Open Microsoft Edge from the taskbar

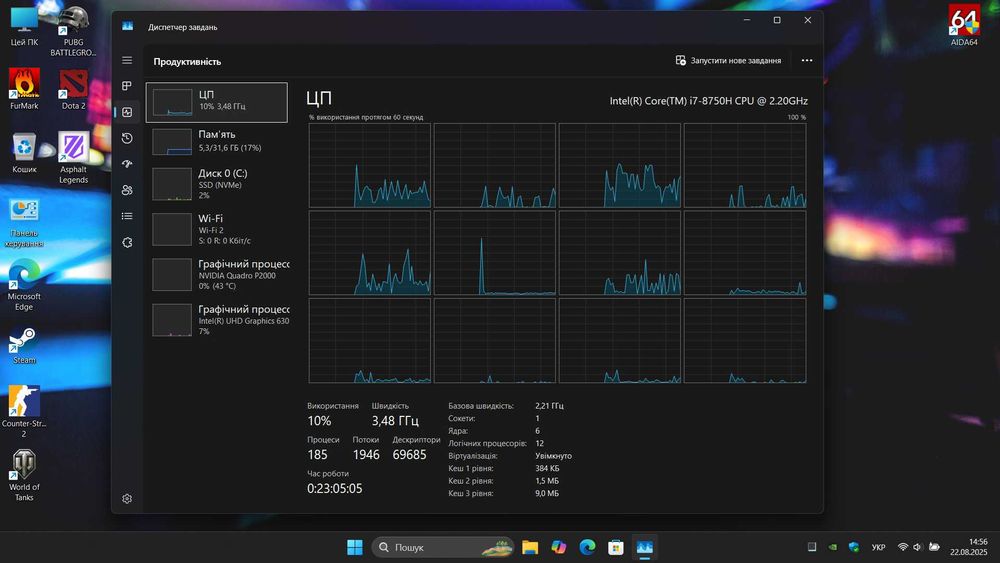pyautogui.click(x=587, y=547)
